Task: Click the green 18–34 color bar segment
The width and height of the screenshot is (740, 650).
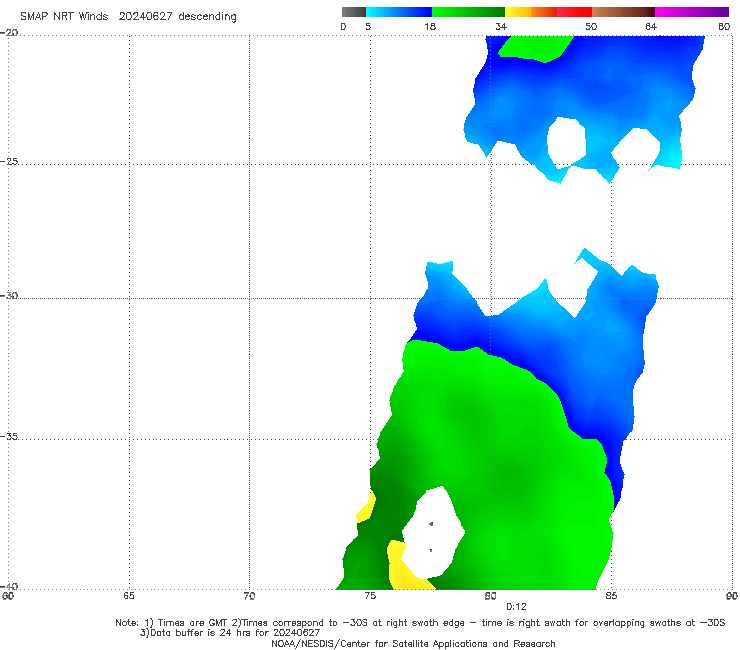Action: tap(468, 12)
